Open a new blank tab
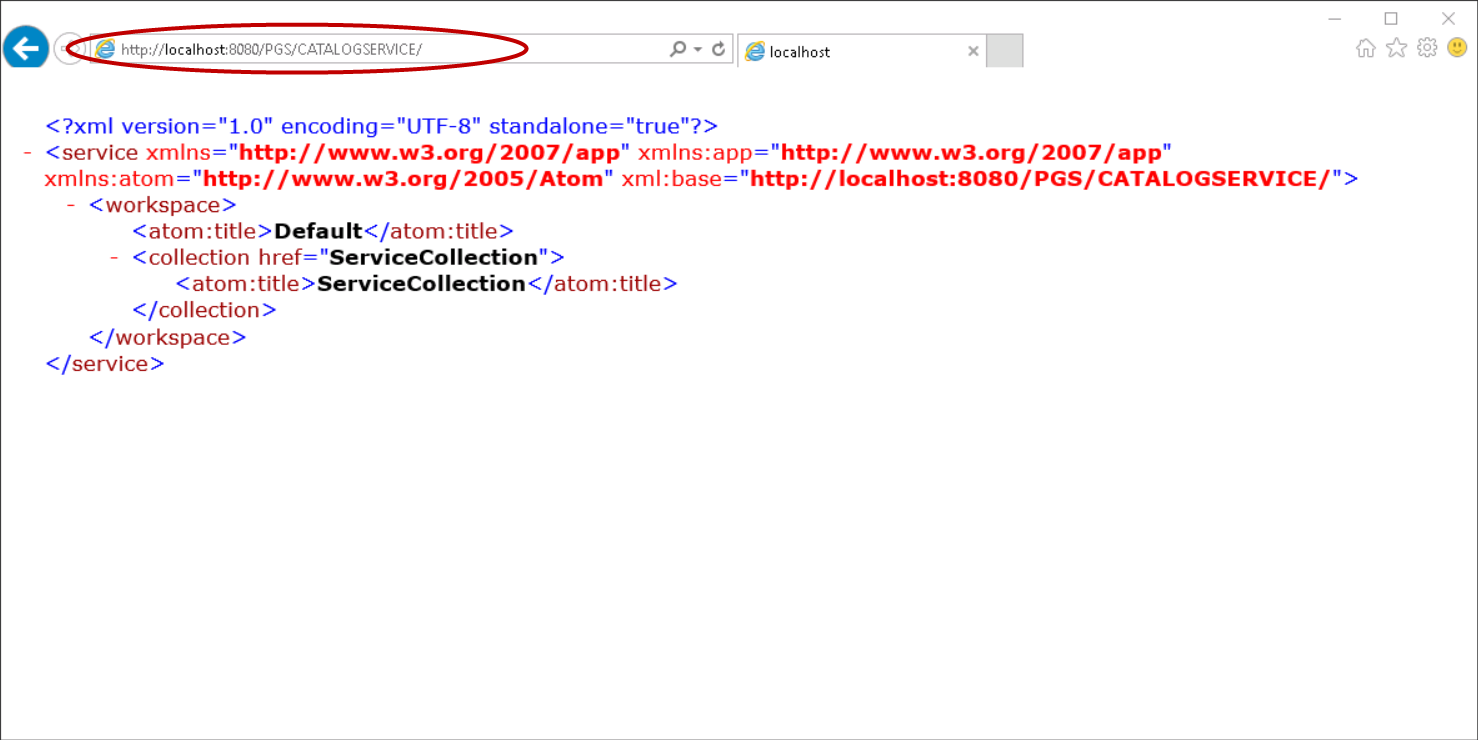 [1004, 51]
